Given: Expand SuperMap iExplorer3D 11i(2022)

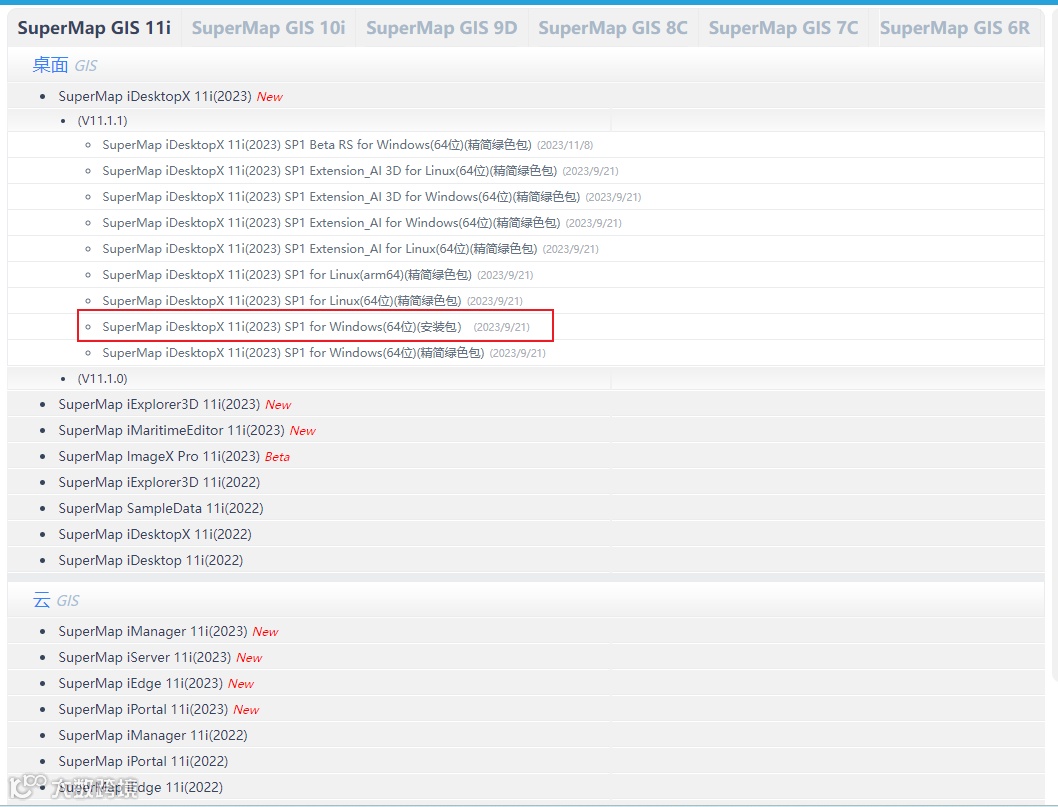Looking at the screenshot, I should (x=159, y=482).
